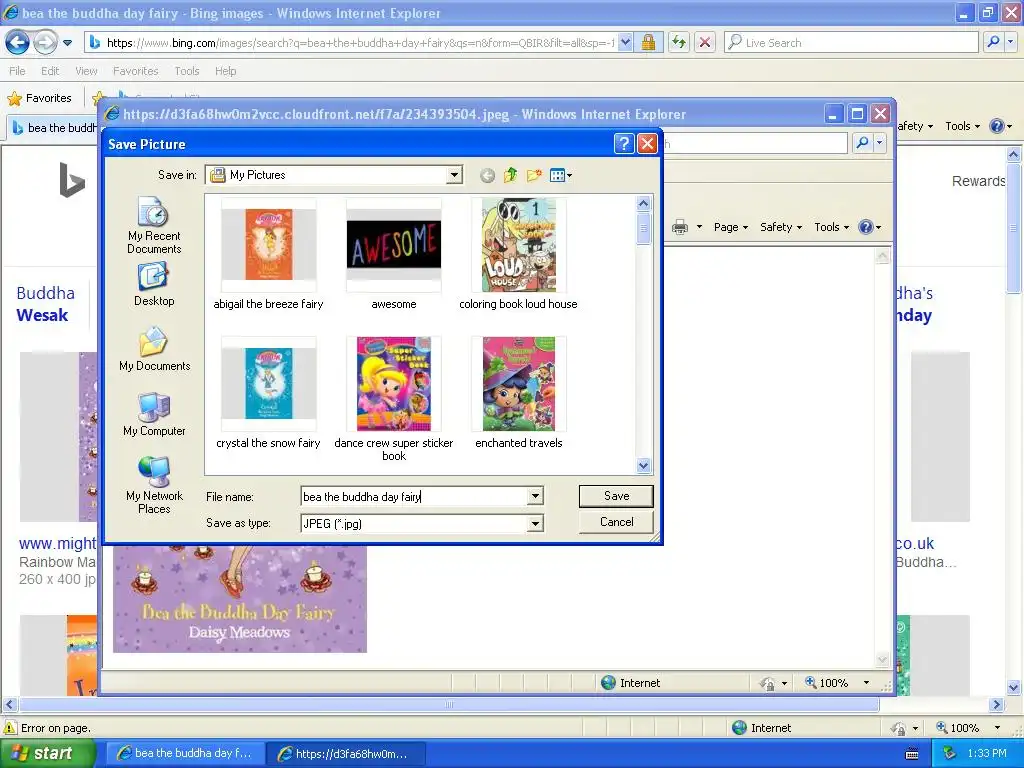Switch to the bea the buddh browser tab
Image resolution: width=1024 pixels, height=768 pixels.
(54, 127)
